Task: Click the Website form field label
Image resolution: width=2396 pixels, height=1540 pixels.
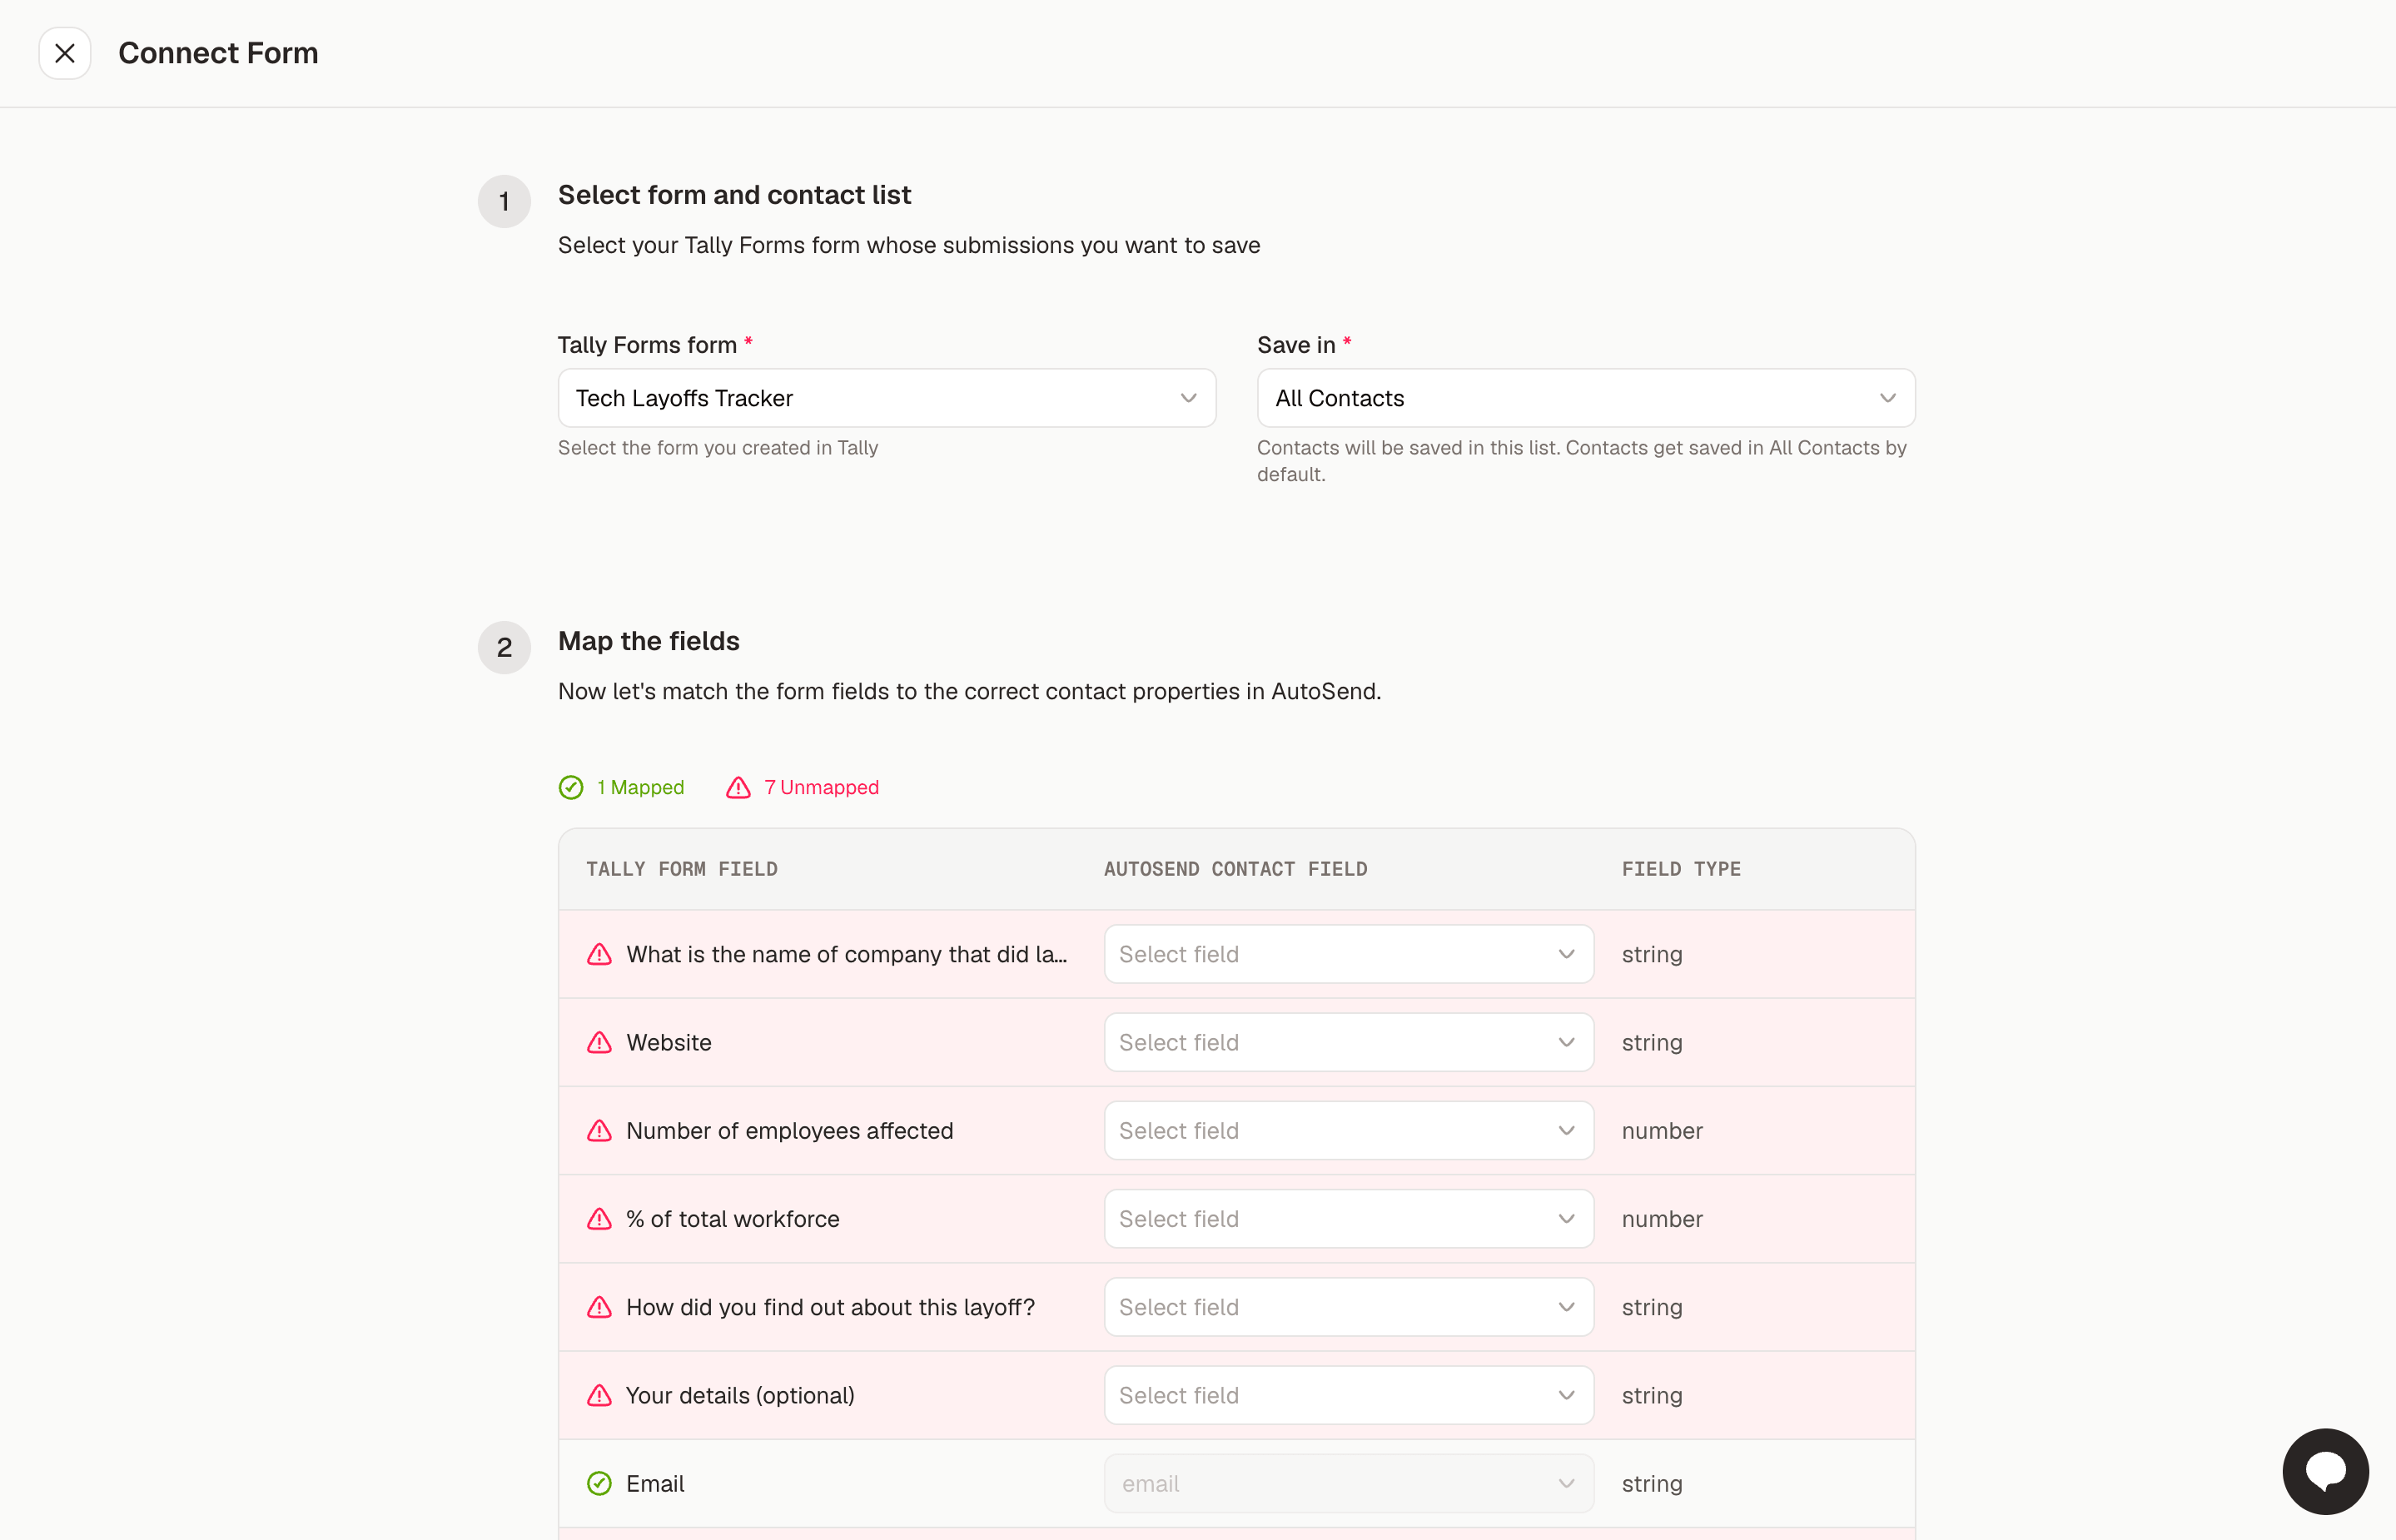Action: tap(669, 1042)
